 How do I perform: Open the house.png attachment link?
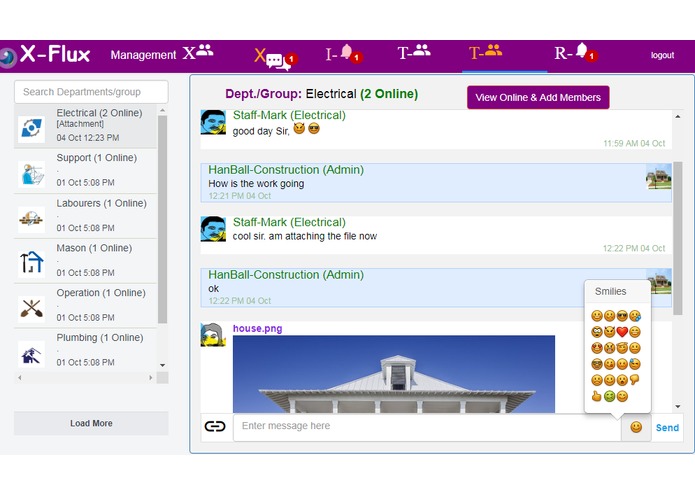258,329
